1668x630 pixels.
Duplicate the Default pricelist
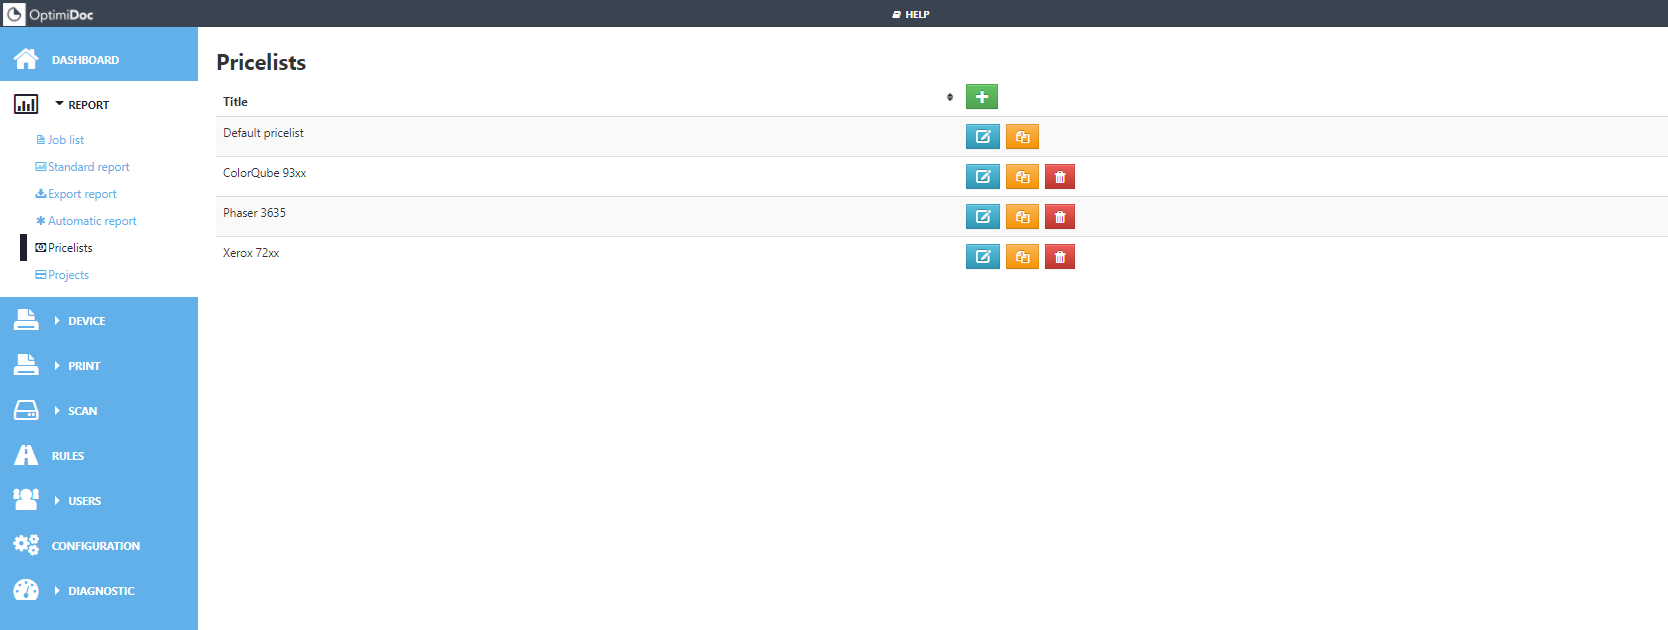pos(1022,137)
